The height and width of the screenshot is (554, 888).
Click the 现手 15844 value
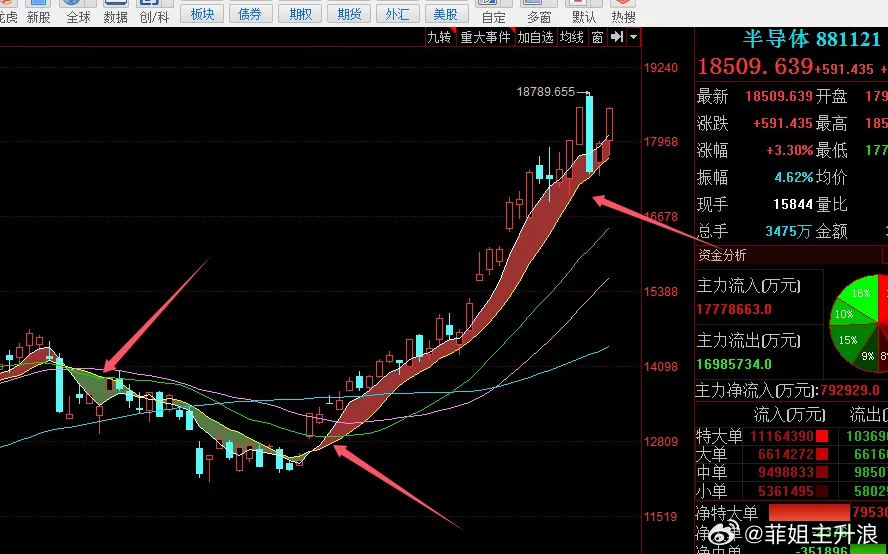point(793,204)
